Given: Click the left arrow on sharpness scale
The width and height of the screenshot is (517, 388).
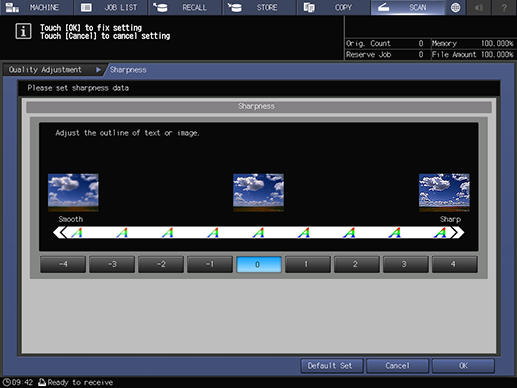Looking at the screenshot, I should coord(60,232).
